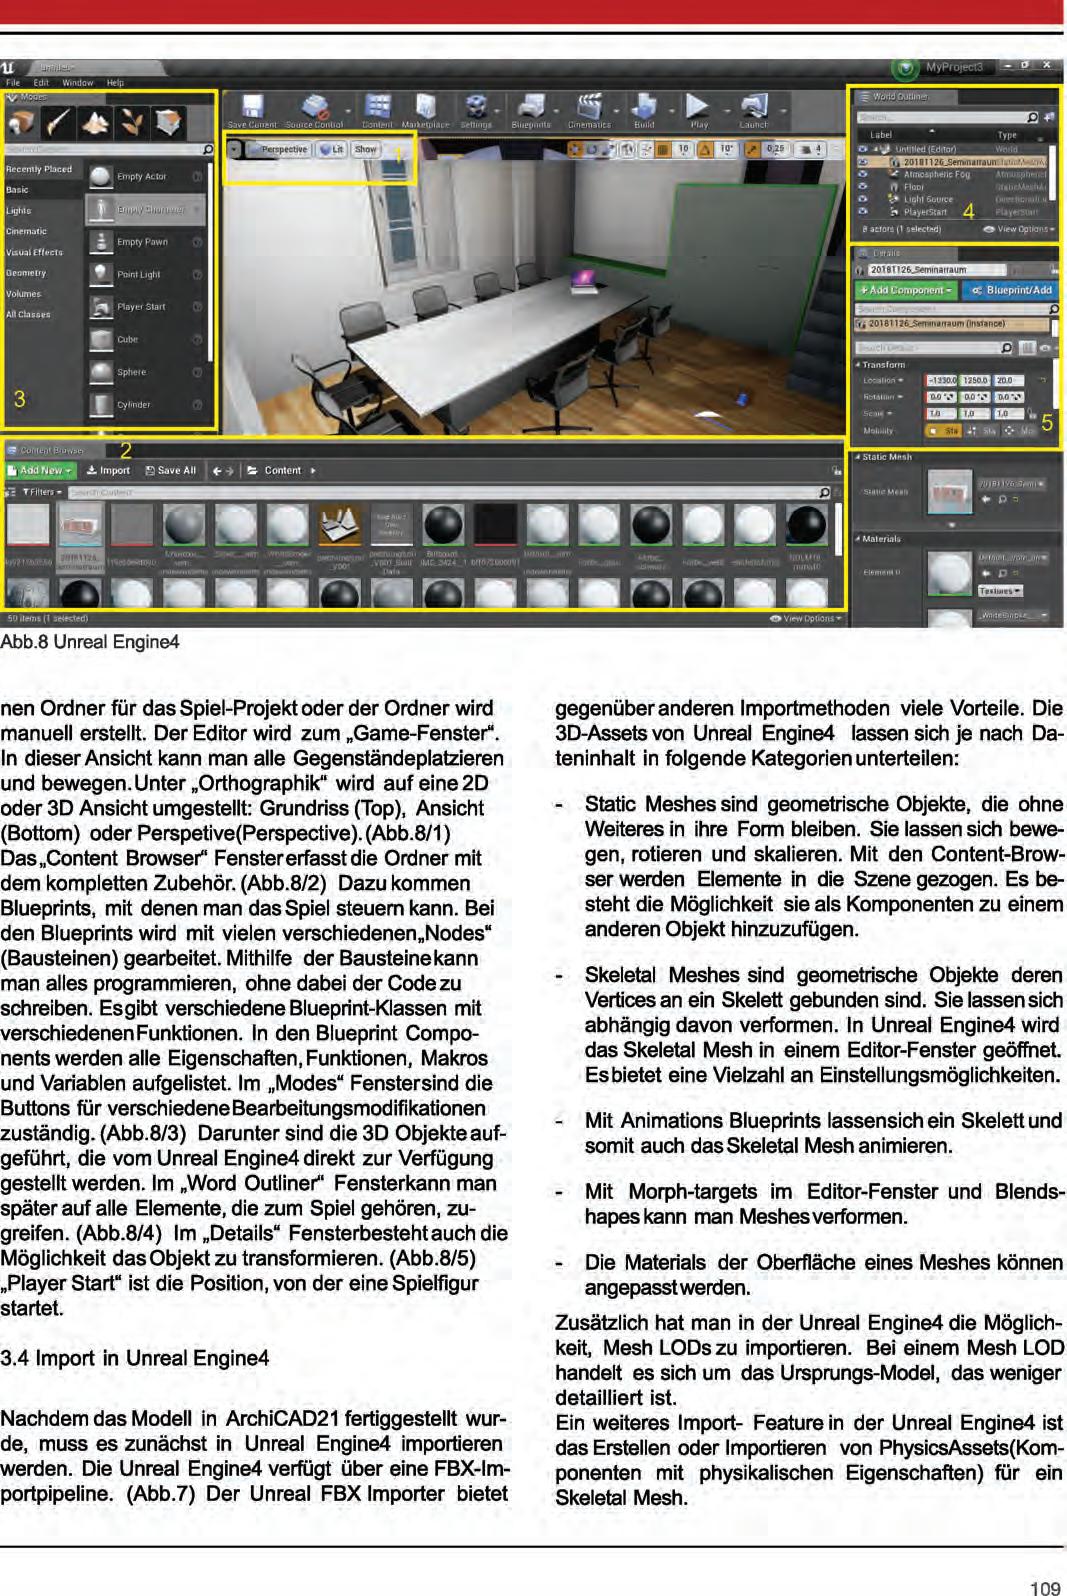The width and height of the screenshot is (1067, 1596).
Task: Click the Static Mesh preview thumbnail
Action: 949,492
